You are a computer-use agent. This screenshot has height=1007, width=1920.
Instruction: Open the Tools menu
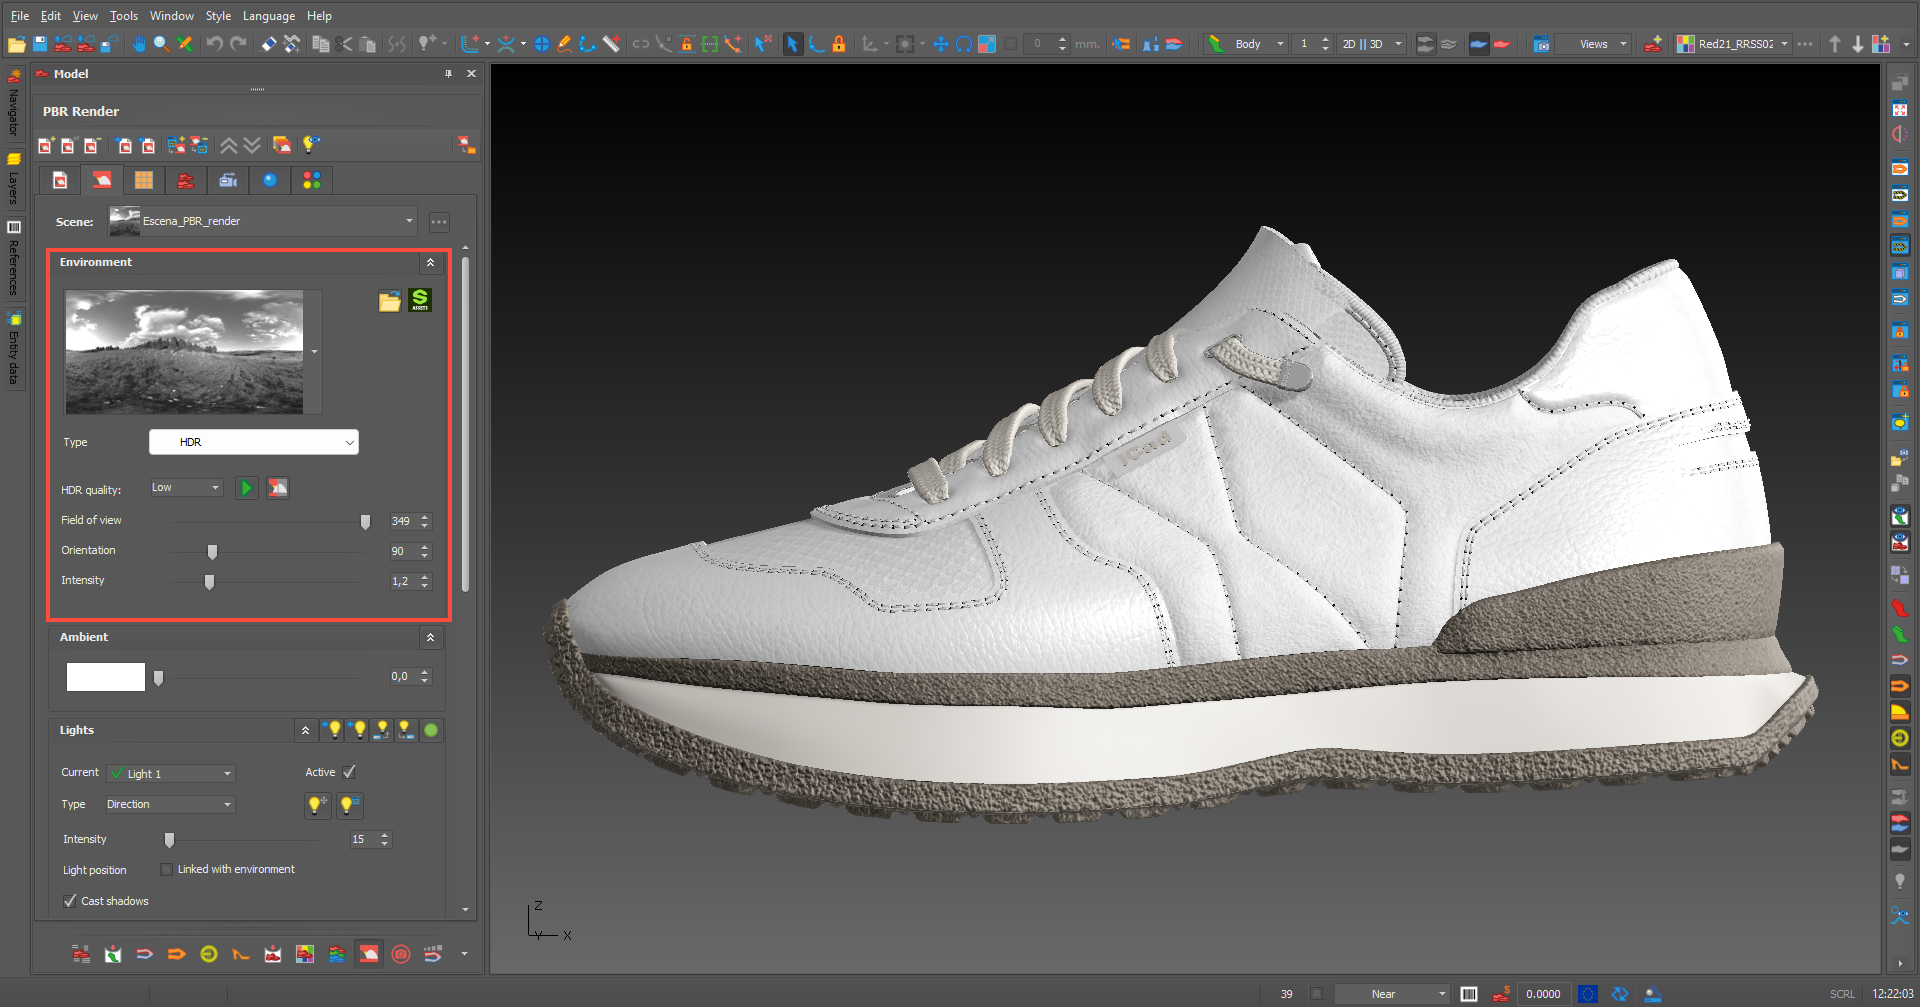click(123, 16)
